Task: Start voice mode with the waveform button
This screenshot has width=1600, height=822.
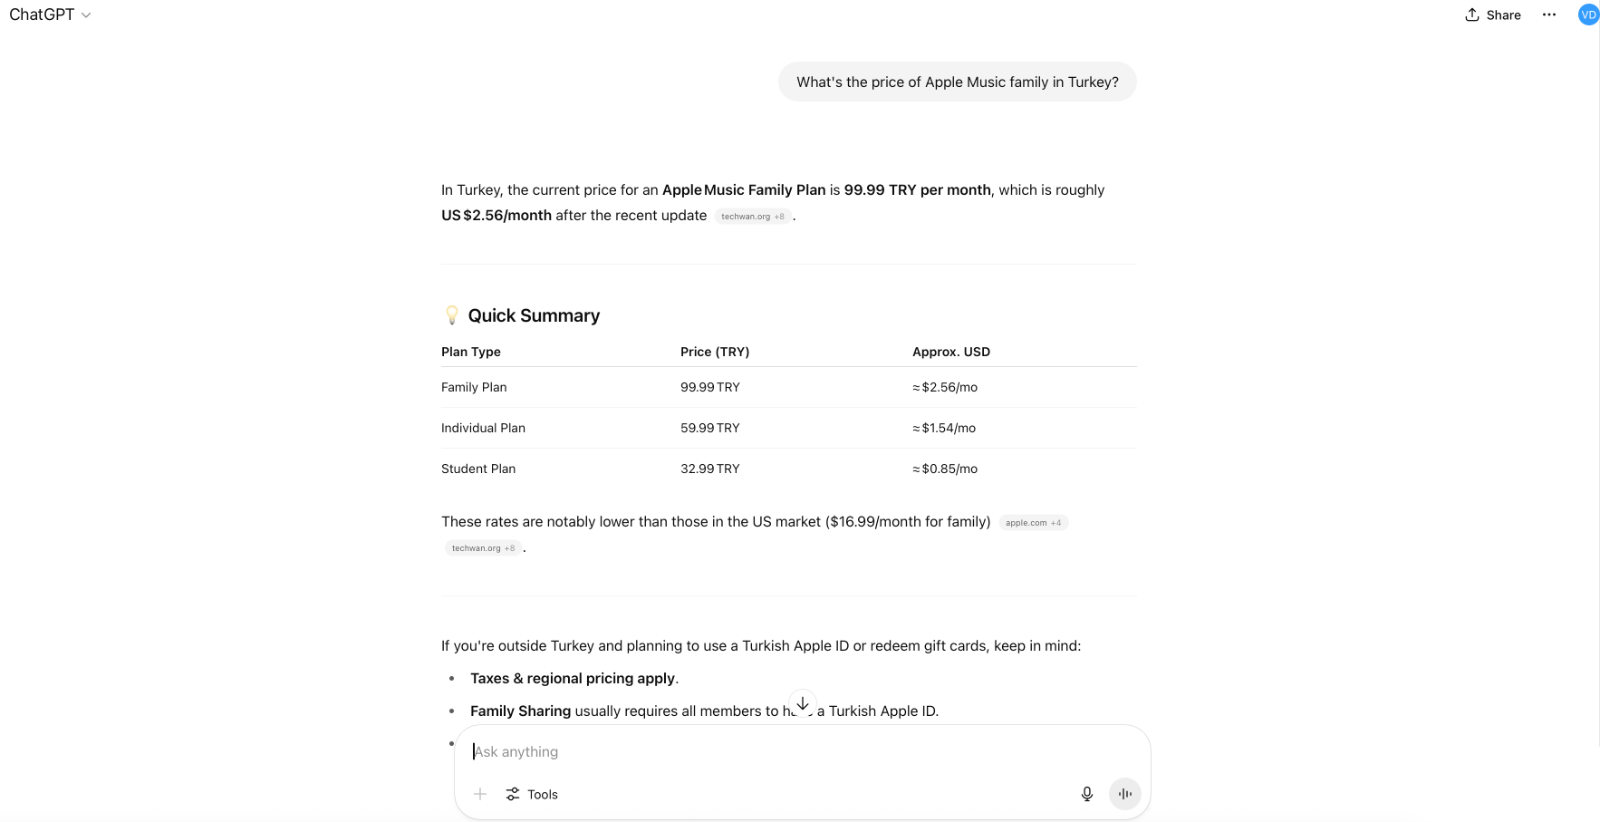Action: pyautogui.click(x=1125, y=794)
